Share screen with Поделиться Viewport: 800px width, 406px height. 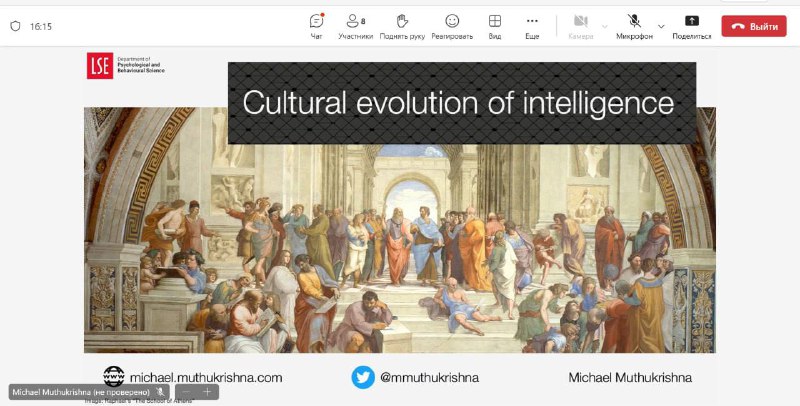[691, 26]
